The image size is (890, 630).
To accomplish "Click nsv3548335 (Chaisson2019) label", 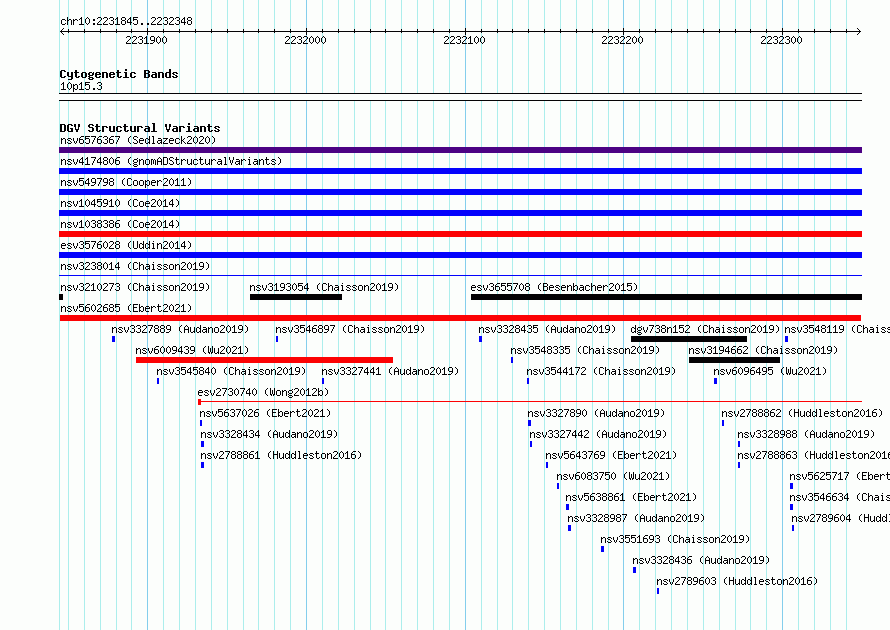I will (585, 350).
